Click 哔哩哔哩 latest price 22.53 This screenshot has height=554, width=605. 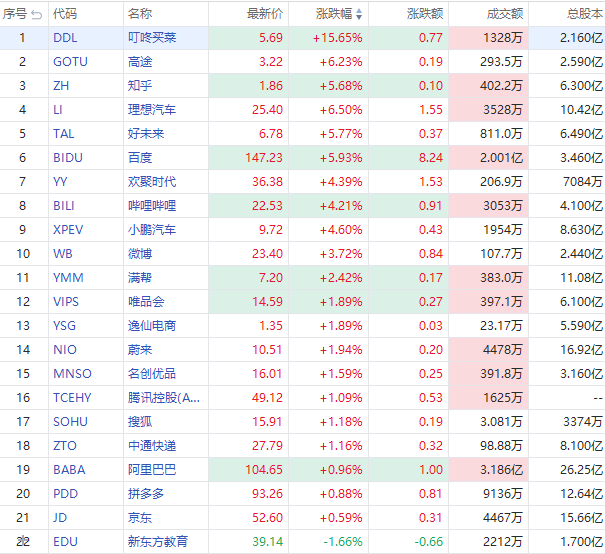pos(265,205)
